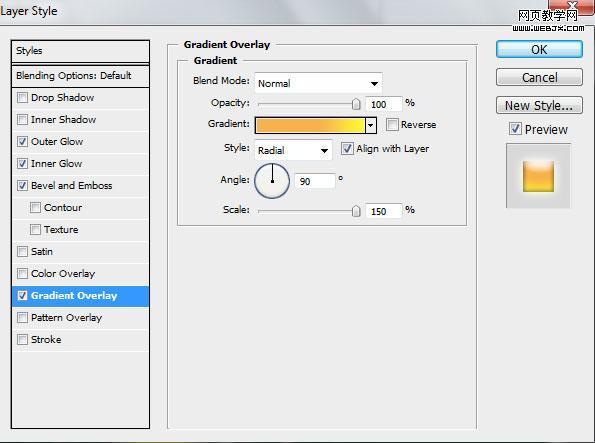This screenshot has width=595, height=443.
Task: Select the highlighted Gradient Overlay row
Action: pyautogui.click(x=80, y=296)
